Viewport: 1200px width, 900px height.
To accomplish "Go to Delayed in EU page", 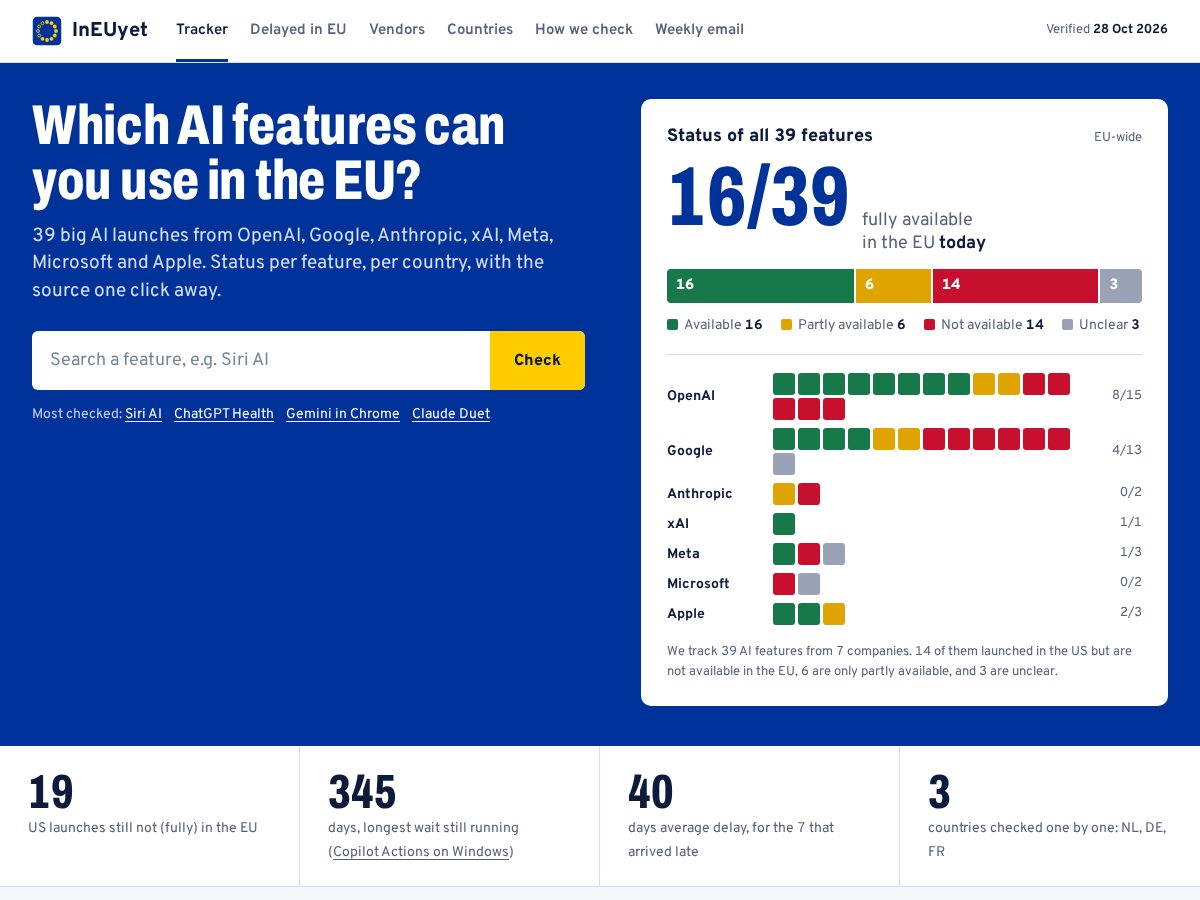I will coord(298,29).
